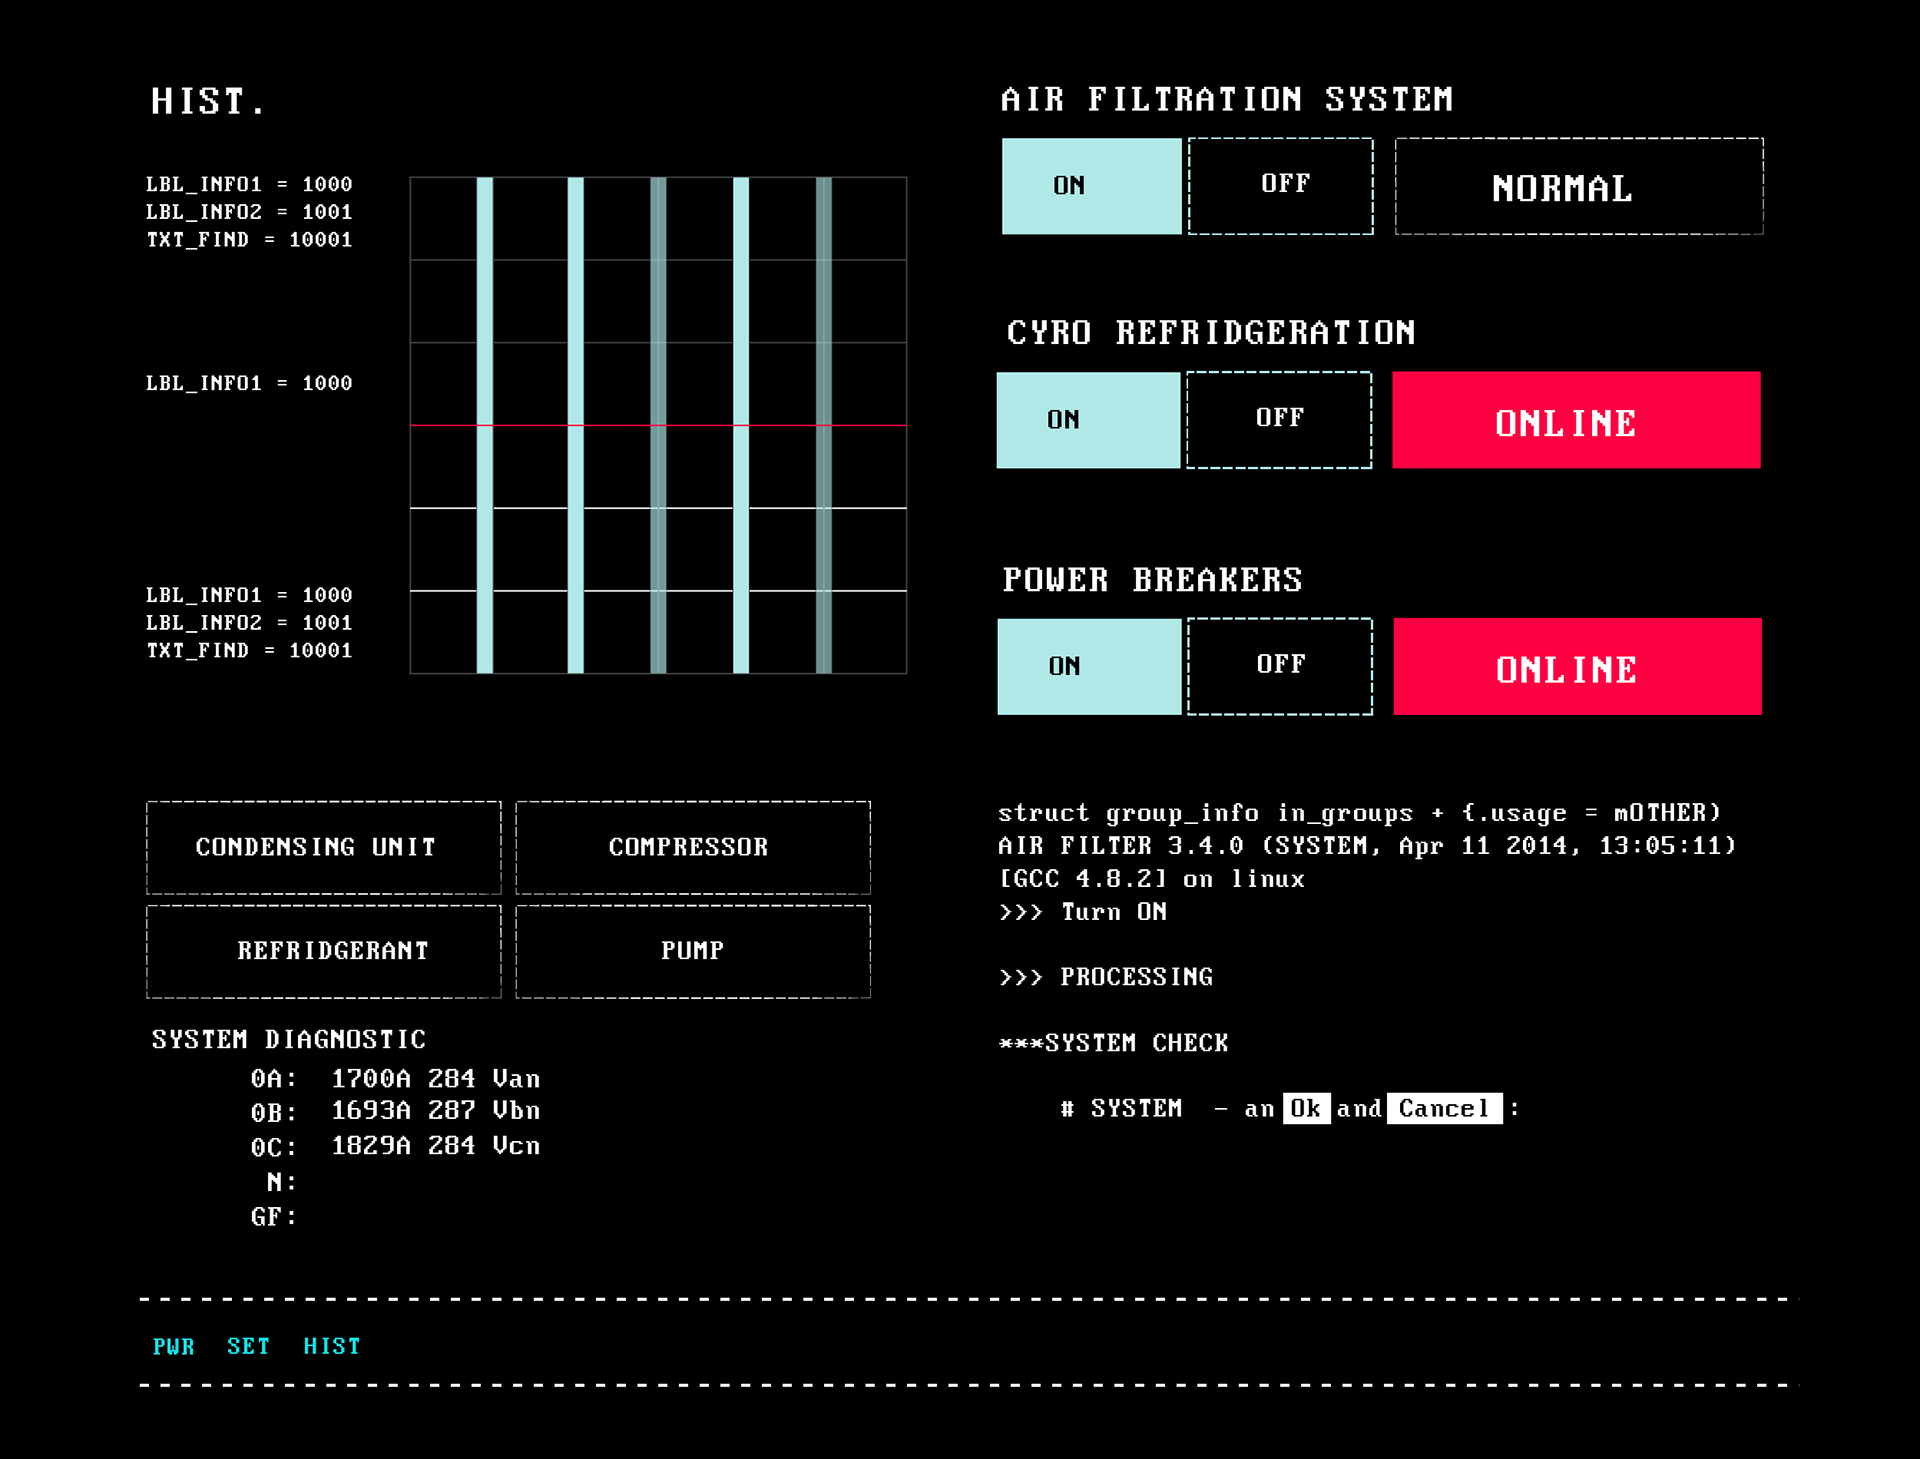Switch Power Breakers to OFF
Image resolution: width=1920 pixels, height=1459 pixels.
coord(1280,666)
